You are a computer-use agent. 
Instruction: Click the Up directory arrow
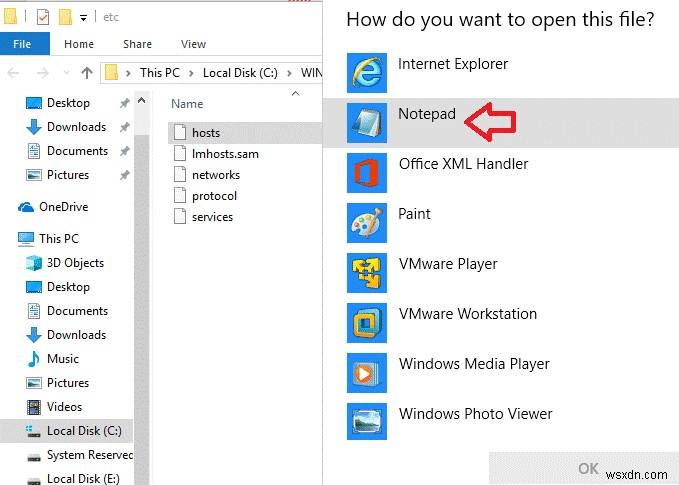(x=87, y=73)
